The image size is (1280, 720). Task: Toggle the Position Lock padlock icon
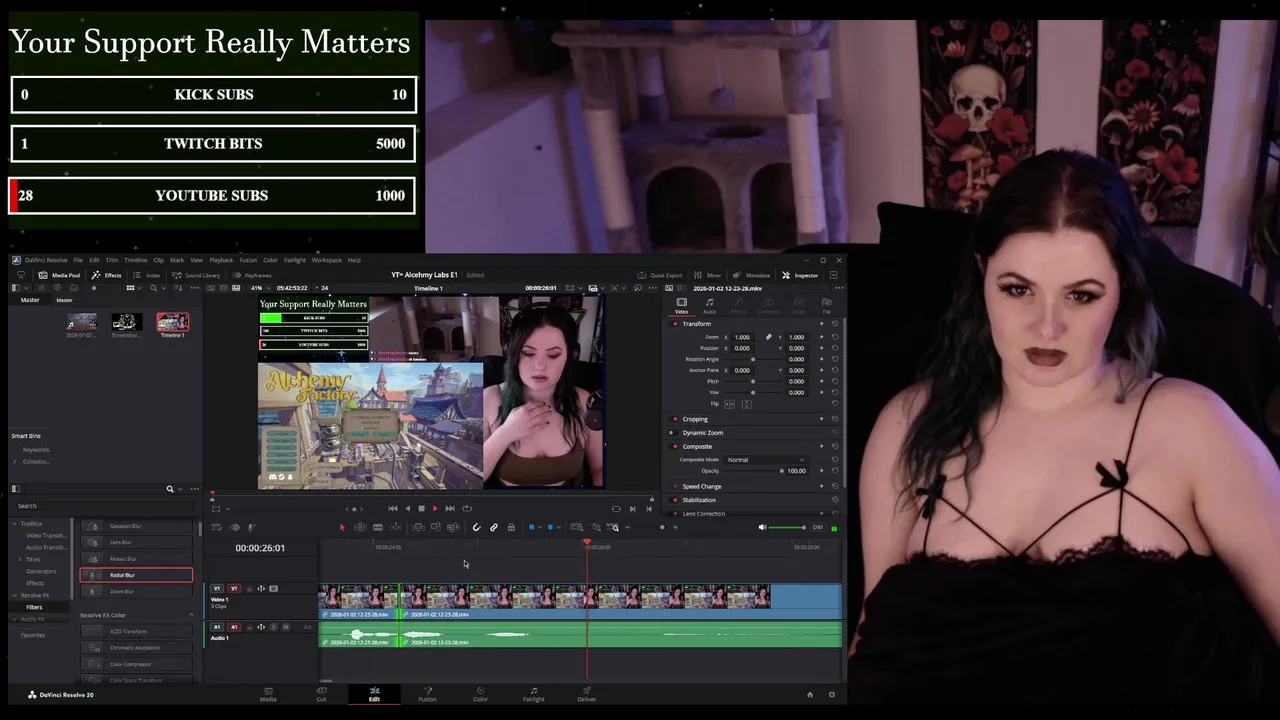(511, 527)
